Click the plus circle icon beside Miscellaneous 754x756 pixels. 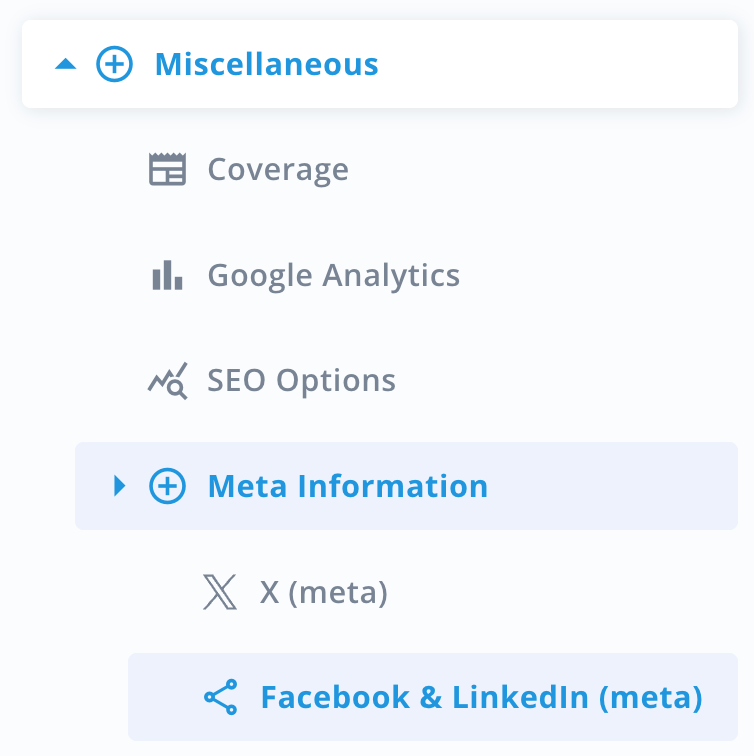[x=114, y=65]
